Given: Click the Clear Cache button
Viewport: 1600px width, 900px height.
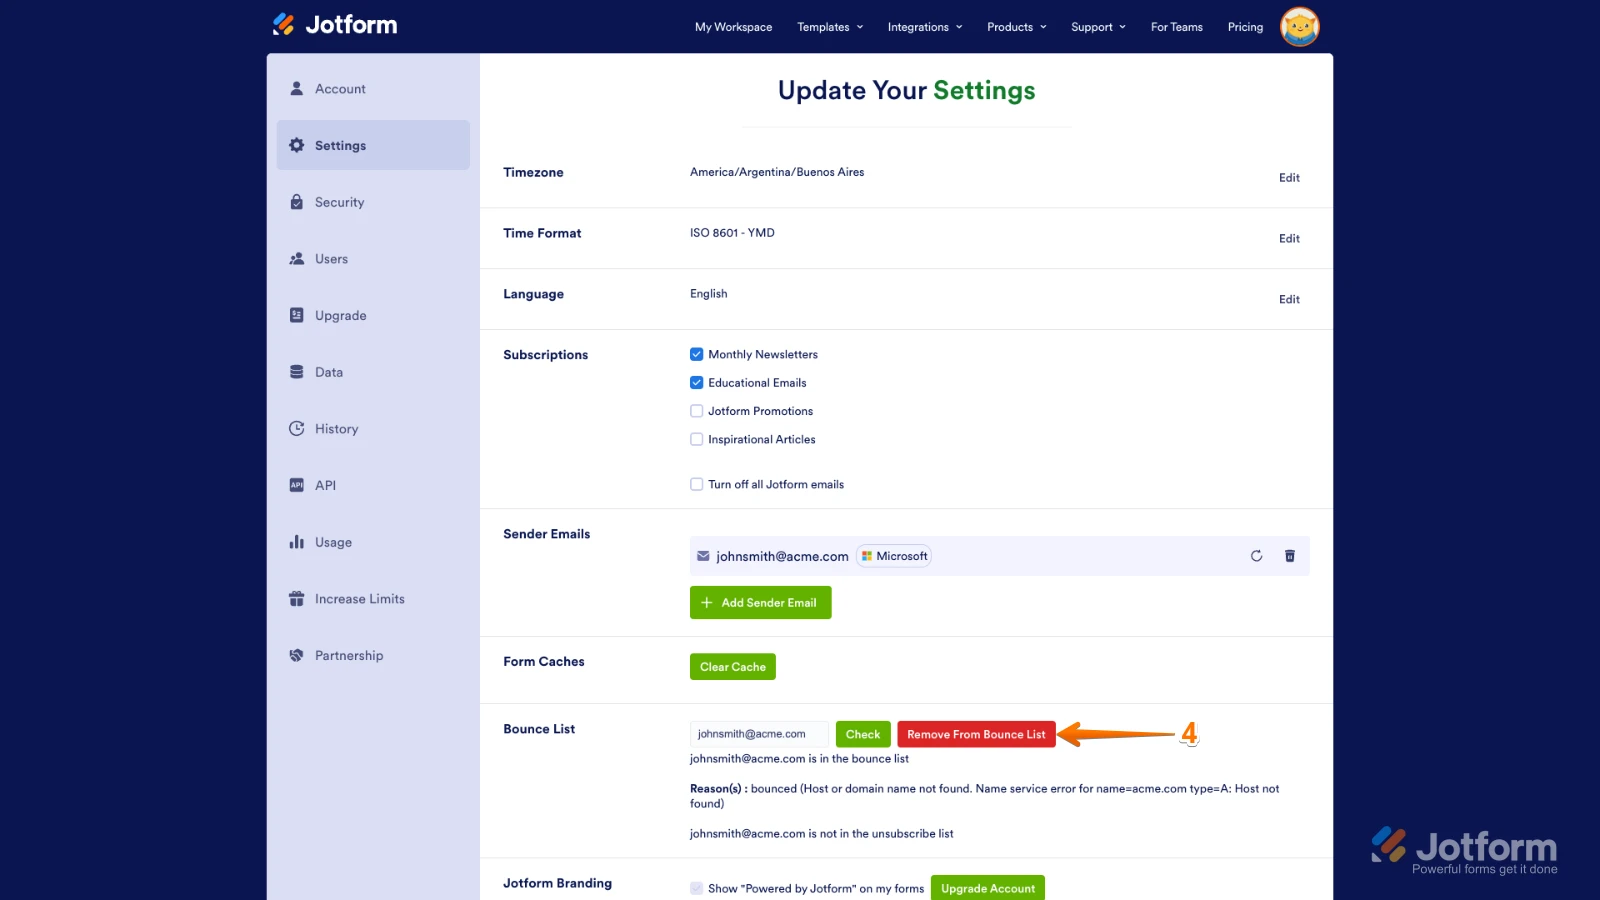Looking at the screenshot, I should tap(733, 667).
